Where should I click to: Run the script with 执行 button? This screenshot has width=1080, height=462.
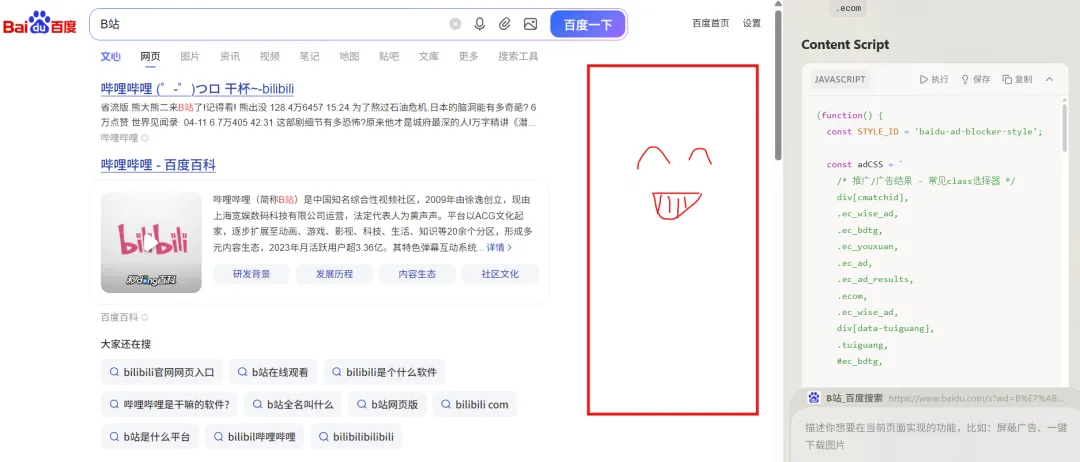click(934, 79)
